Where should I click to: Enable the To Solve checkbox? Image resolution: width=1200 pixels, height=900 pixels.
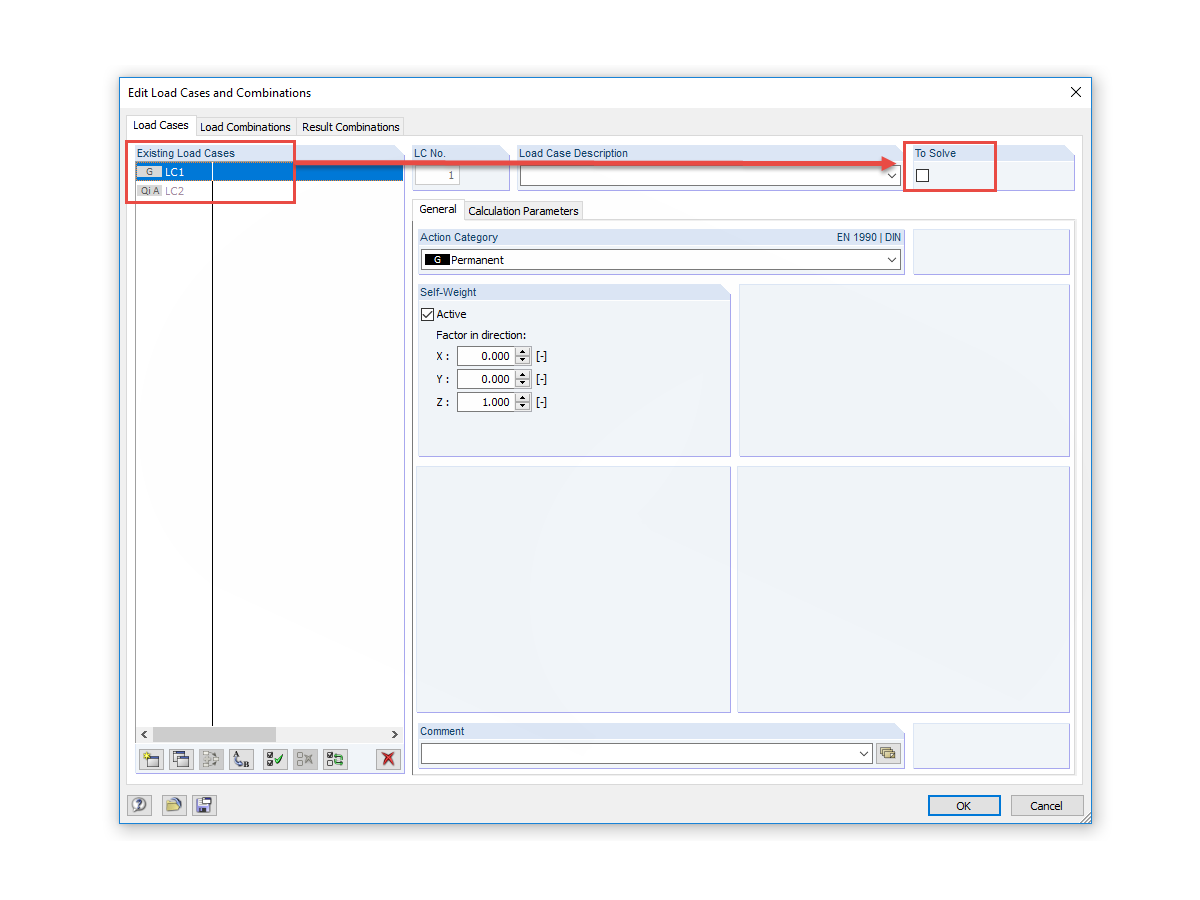(x=922, y=175)
